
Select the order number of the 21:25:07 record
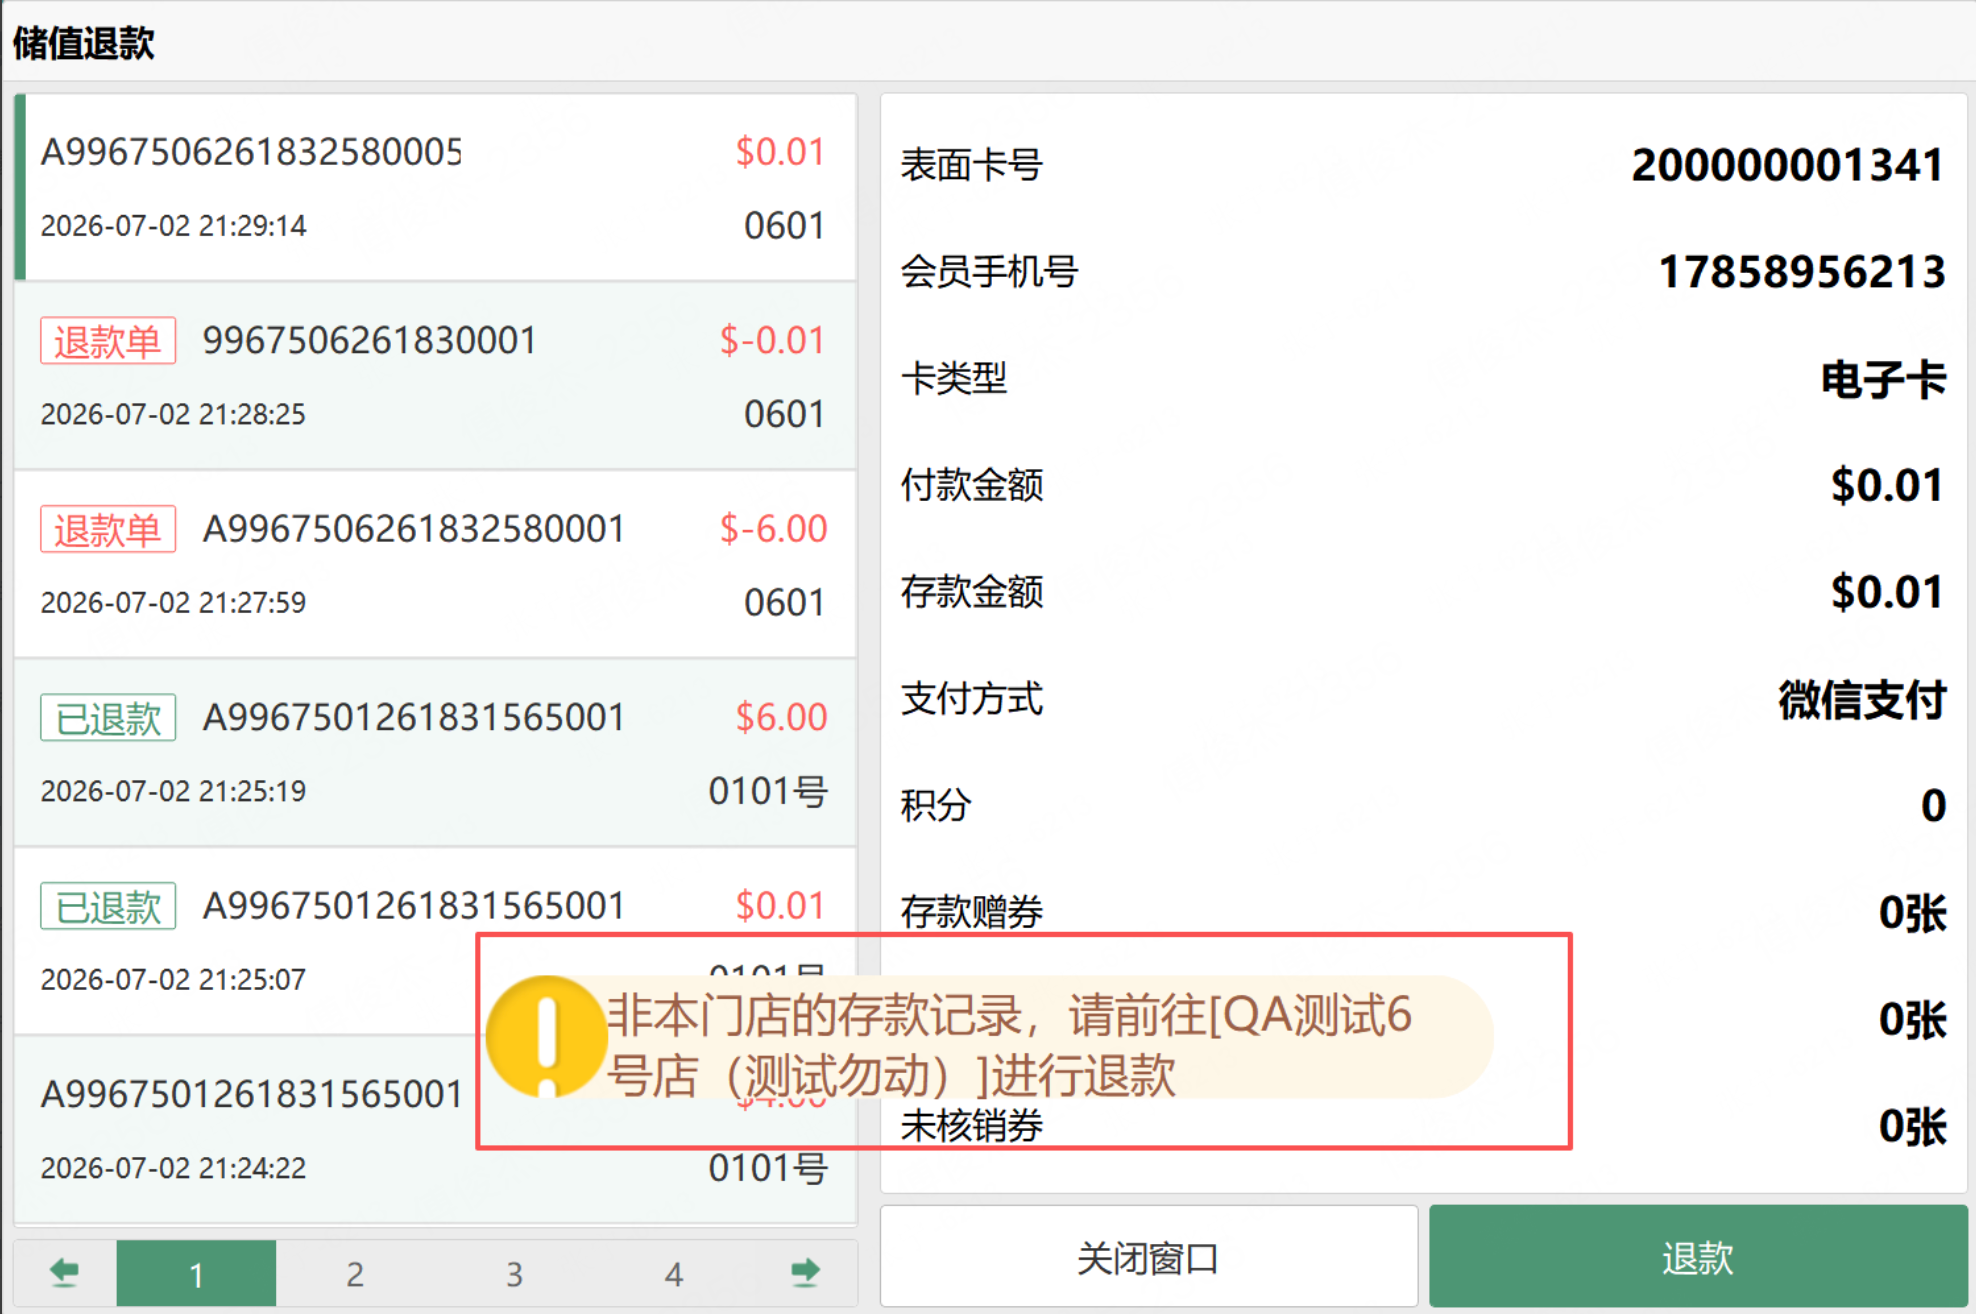[x=414, y=905]
